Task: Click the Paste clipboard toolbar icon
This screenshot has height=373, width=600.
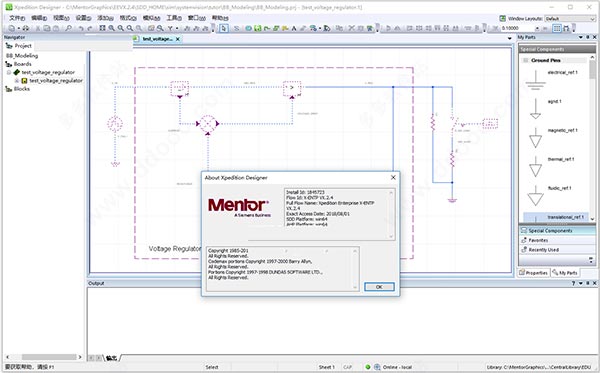Action: 56,28
